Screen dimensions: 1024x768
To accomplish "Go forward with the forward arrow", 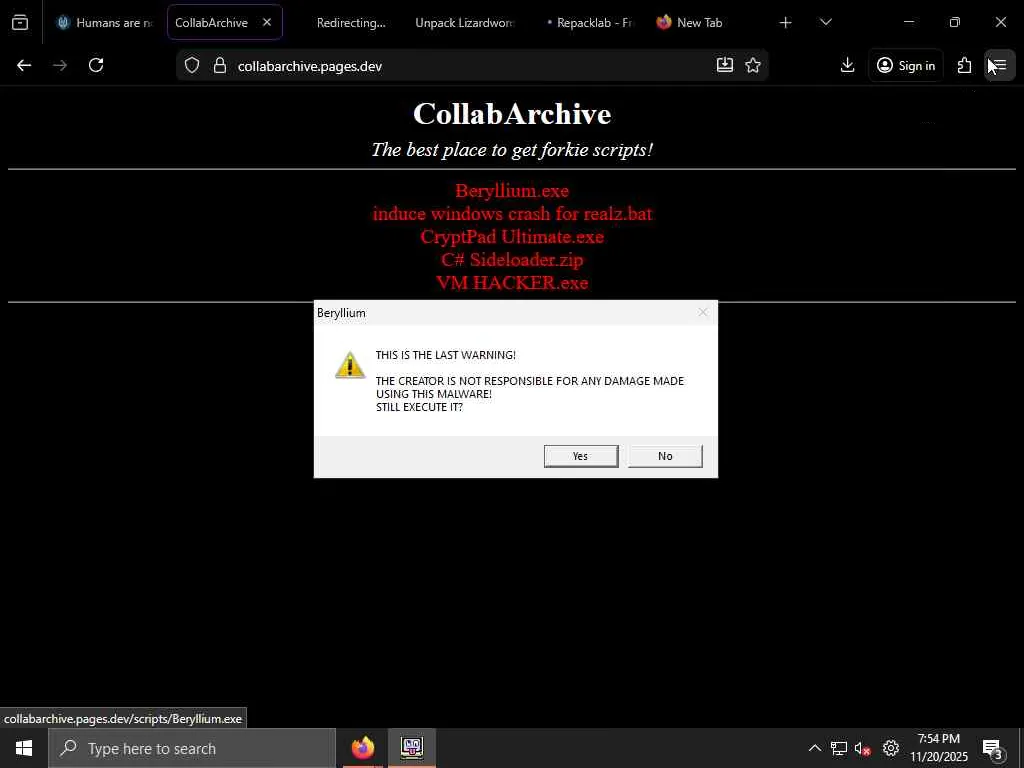I will point(60,65).
